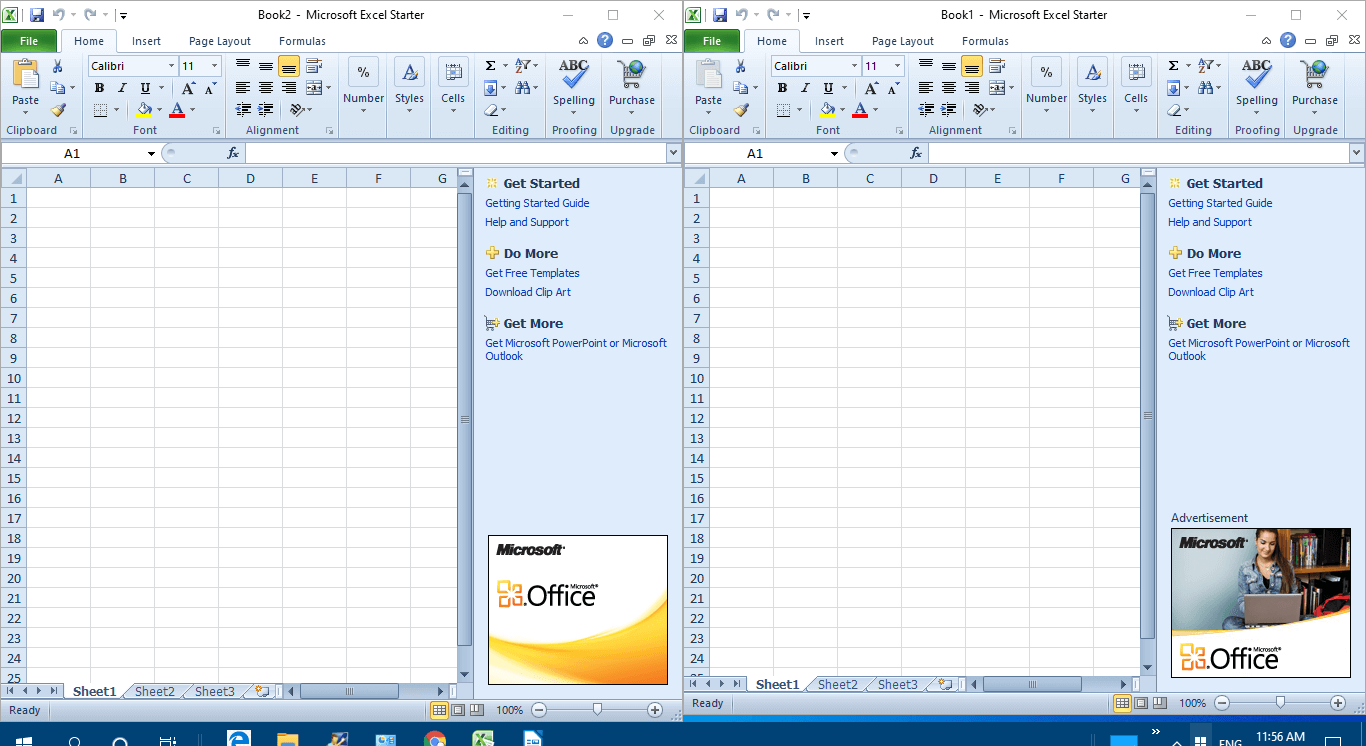Viewport: 1366px width, 746px height.
Task: Click Wrap Text icon in Book2
Action: coord(314,66)
